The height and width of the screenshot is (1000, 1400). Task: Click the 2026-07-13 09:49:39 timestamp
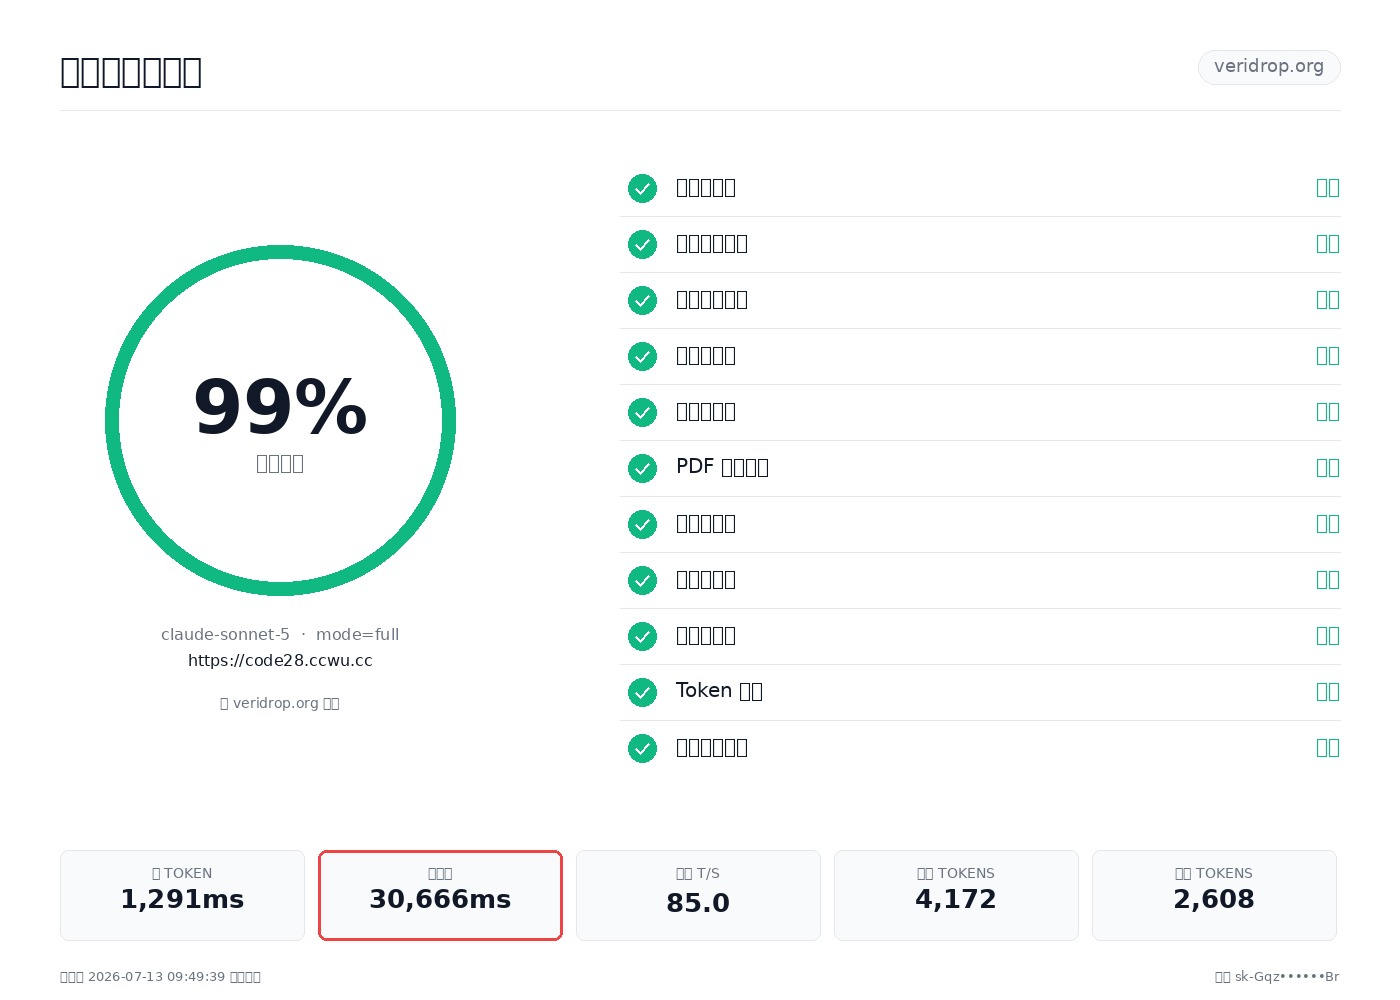156,977
